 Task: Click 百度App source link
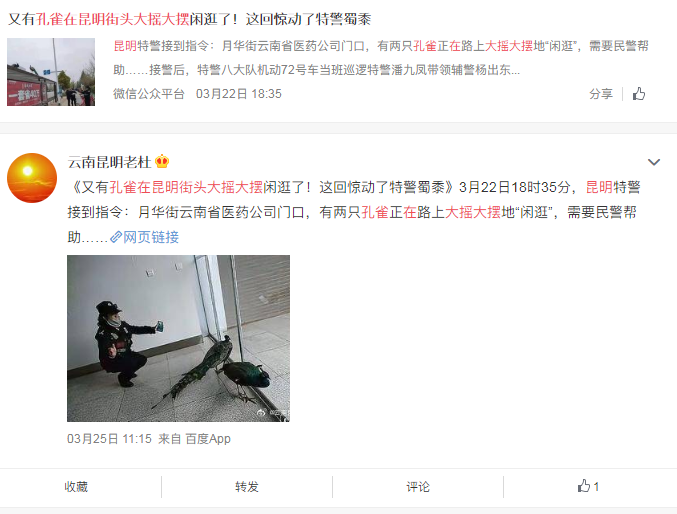208,439
